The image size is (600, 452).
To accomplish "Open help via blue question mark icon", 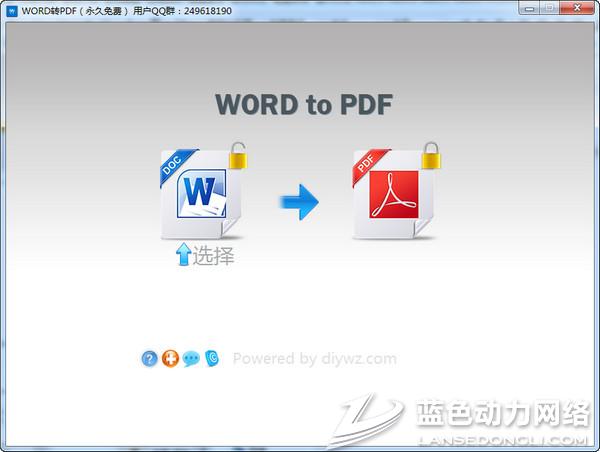I will 150,358.
